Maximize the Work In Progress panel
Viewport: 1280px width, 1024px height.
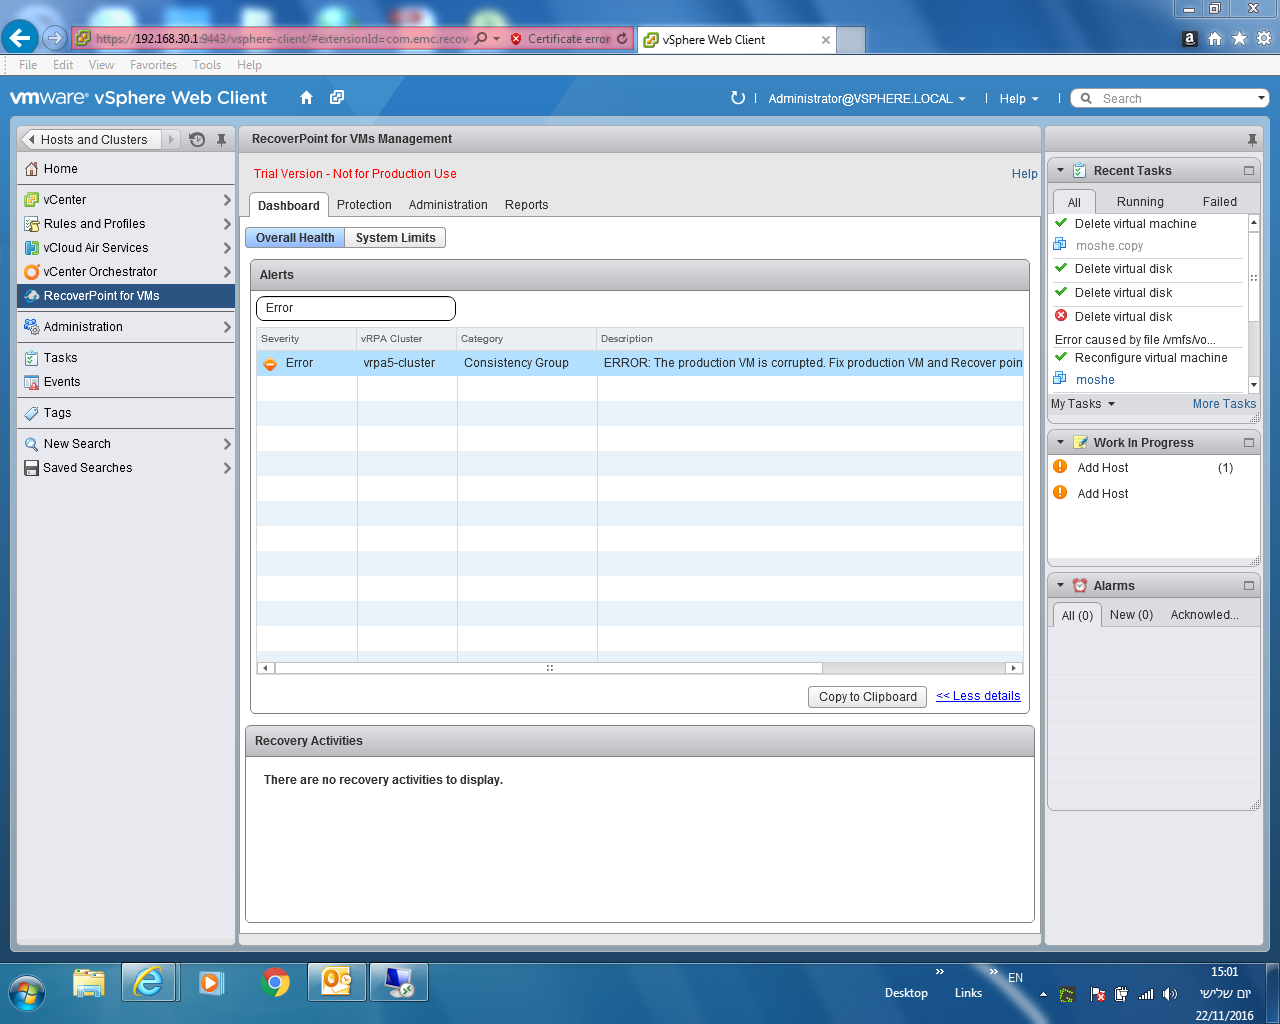pyautogui.click(x=1249, y=443)
